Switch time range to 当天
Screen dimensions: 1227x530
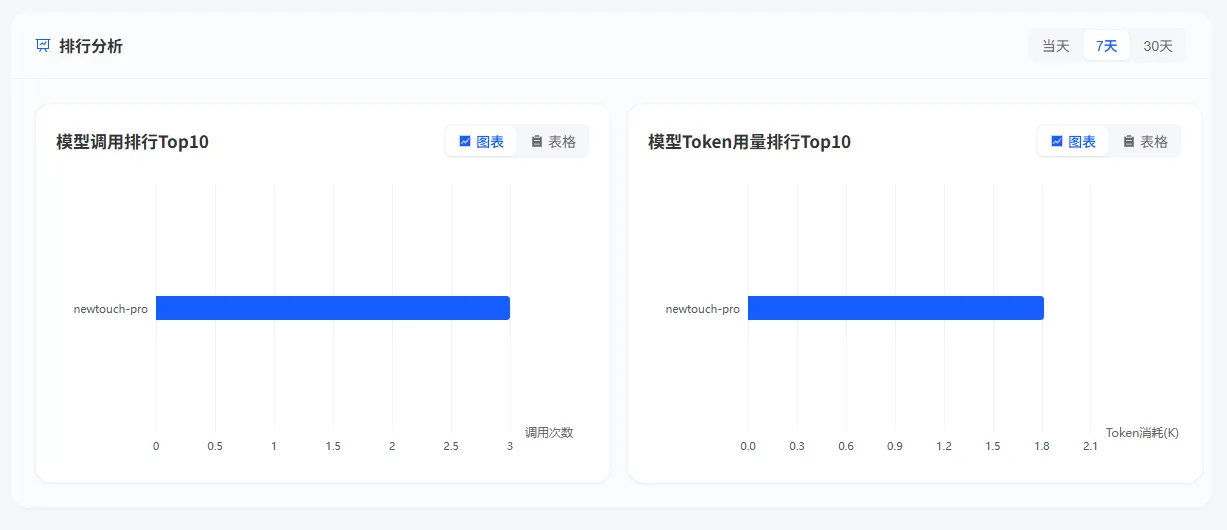click(1056, 46)
